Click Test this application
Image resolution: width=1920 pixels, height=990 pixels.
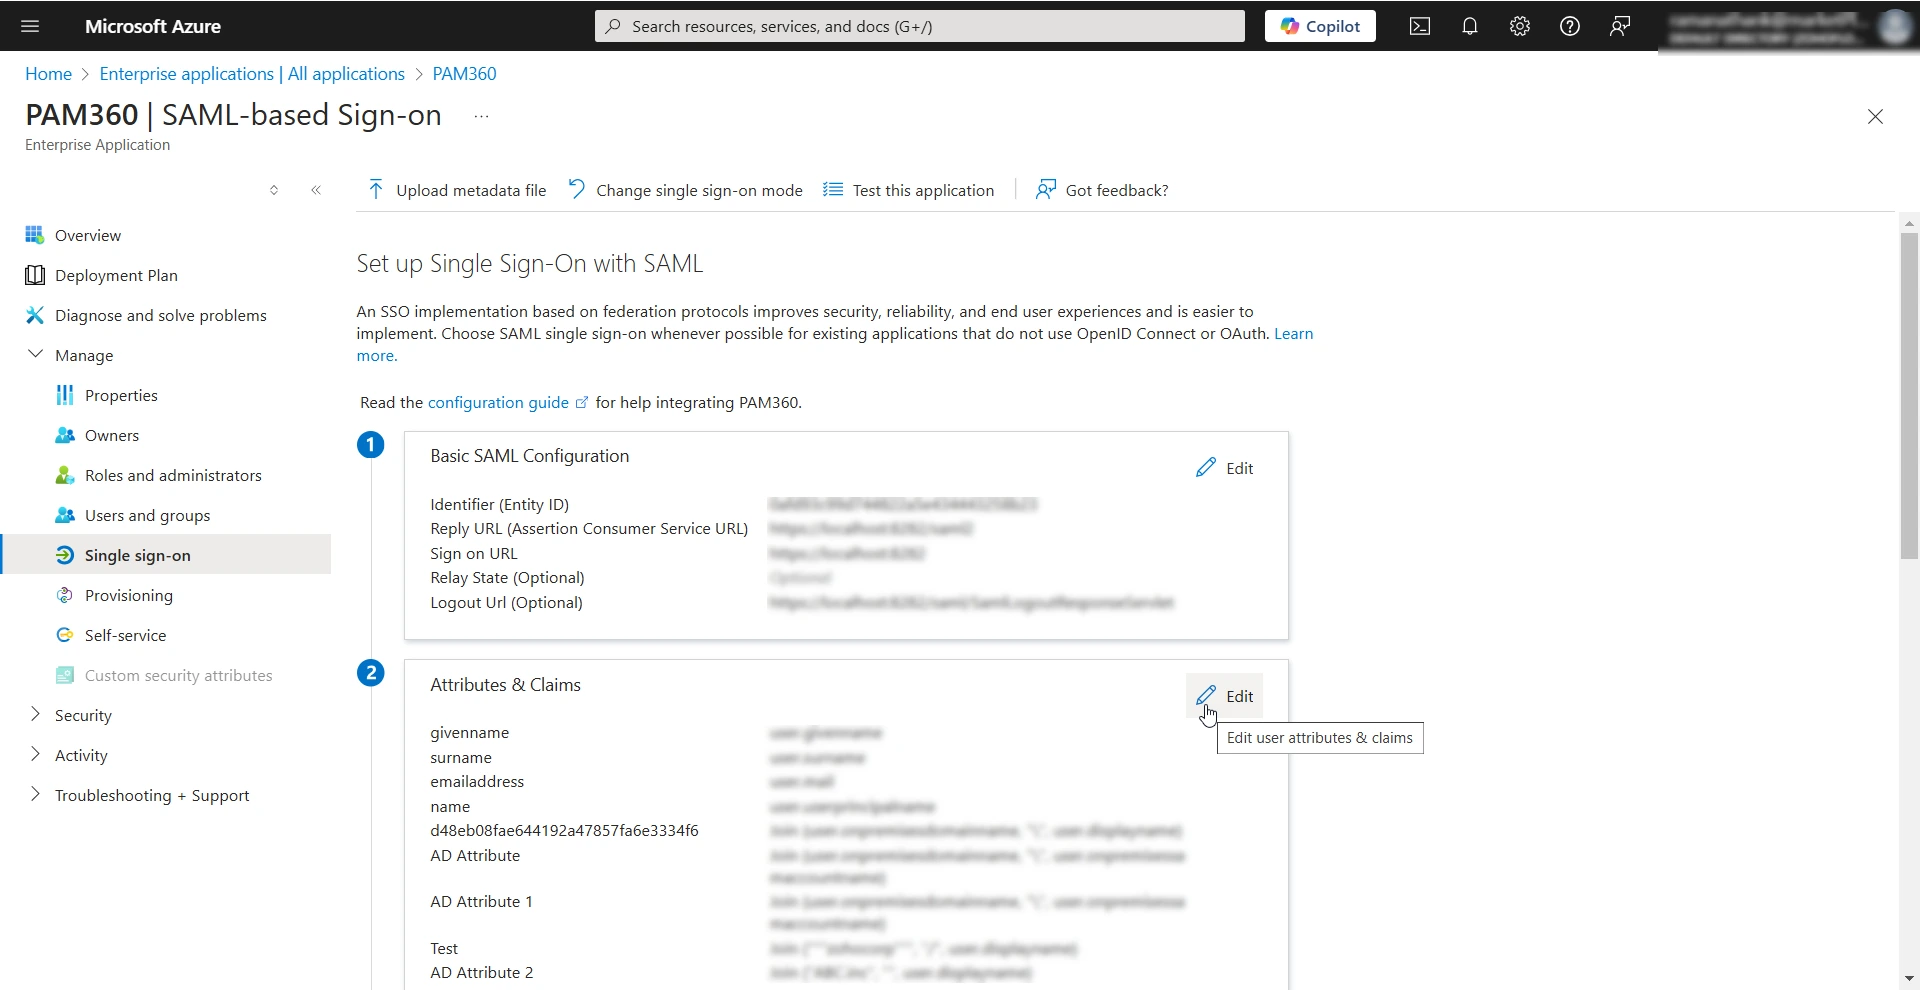point(922,189)
